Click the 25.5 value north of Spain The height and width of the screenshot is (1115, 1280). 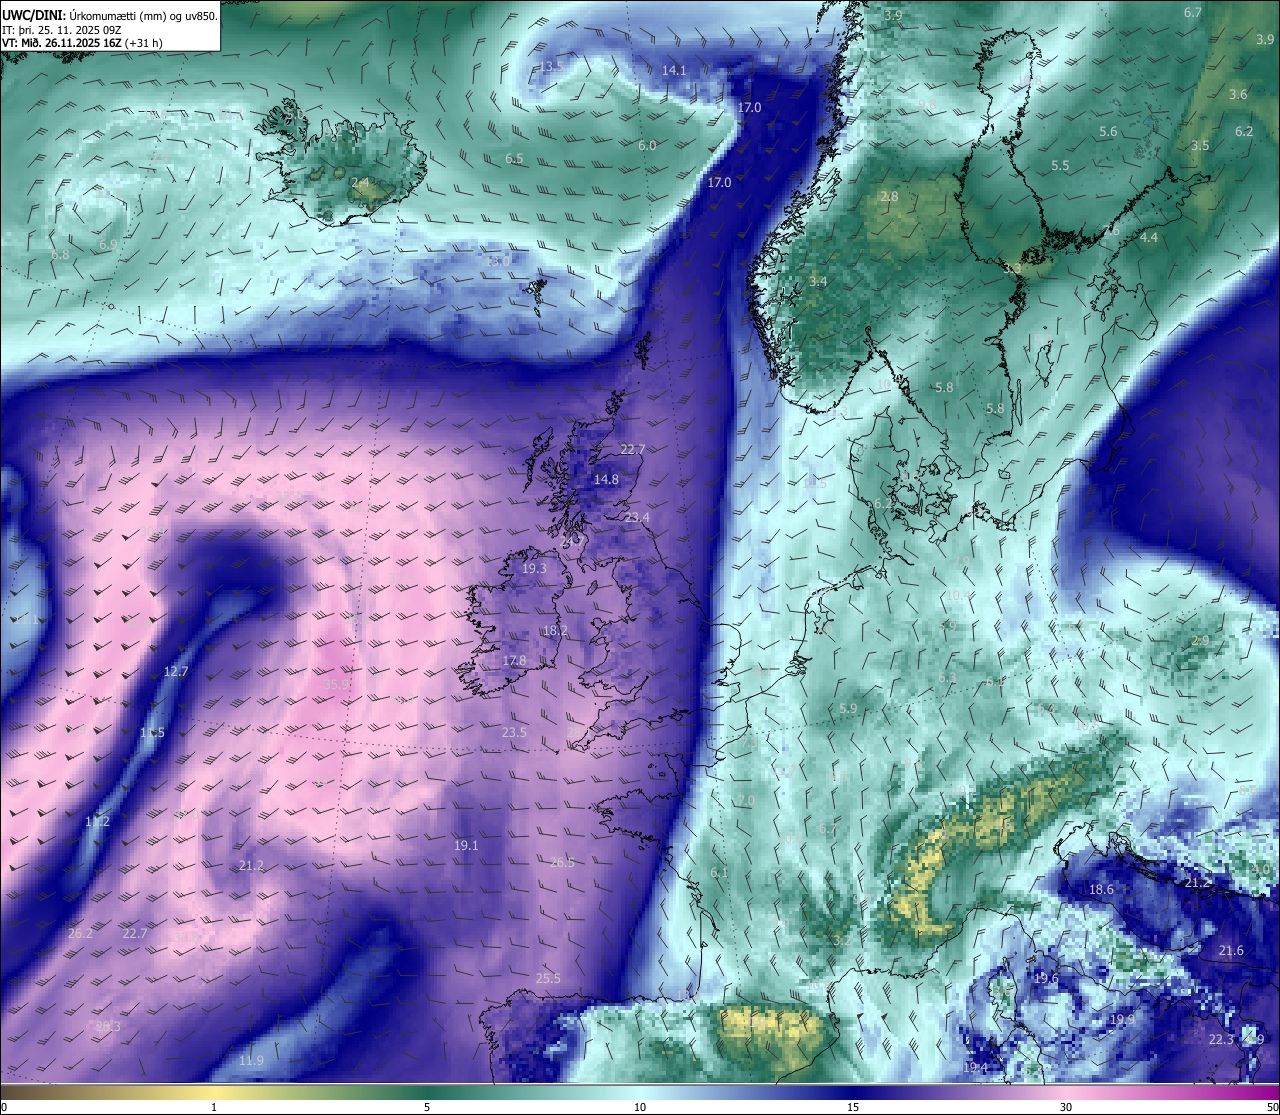point(548,978)
